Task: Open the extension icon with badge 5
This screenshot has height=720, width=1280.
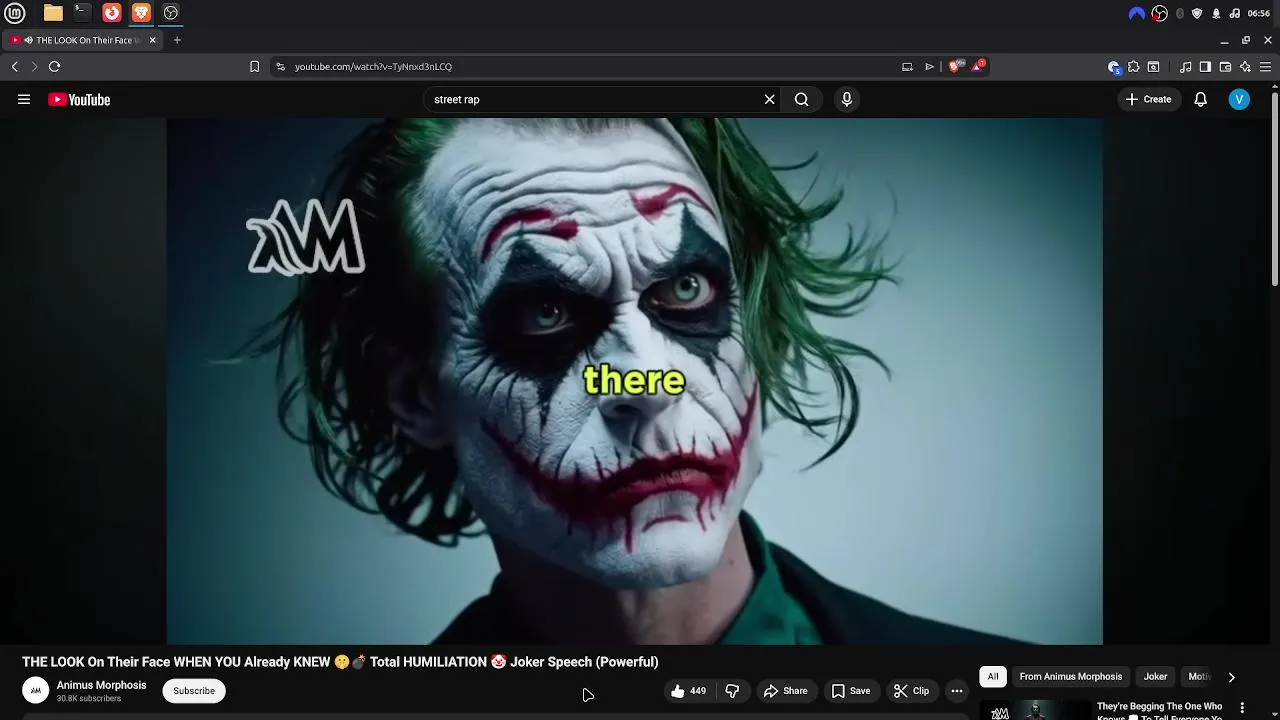Action: coord(1114,67)
